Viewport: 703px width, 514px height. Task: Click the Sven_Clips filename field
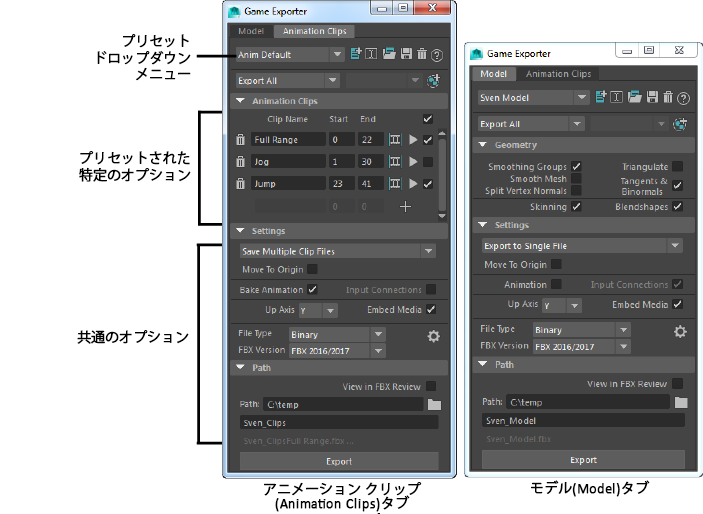[x=339, y=423]
